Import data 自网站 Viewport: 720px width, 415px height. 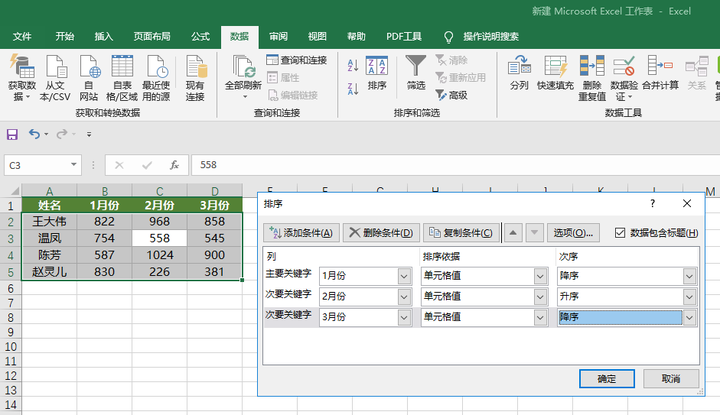[x=89, y=78]
